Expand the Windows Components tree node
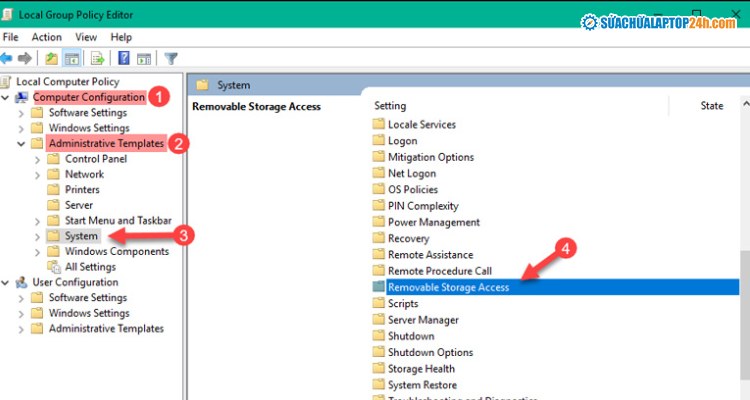This screenshot has height=400, width=750. coord(39,252)
